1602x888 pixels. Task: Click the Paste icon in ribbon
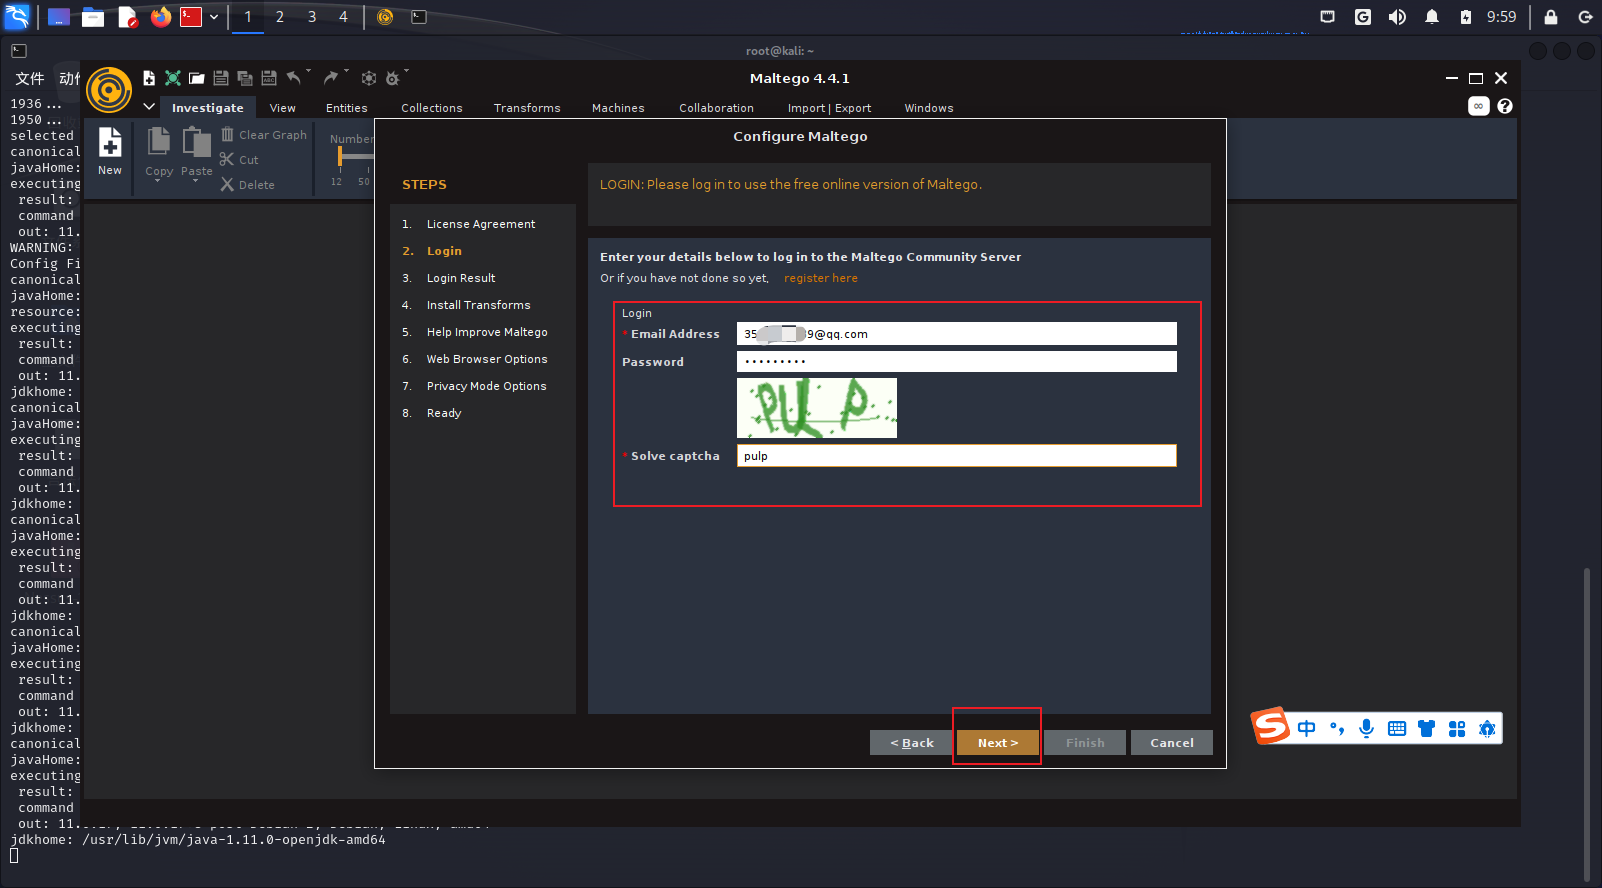[x=197, y=141]
